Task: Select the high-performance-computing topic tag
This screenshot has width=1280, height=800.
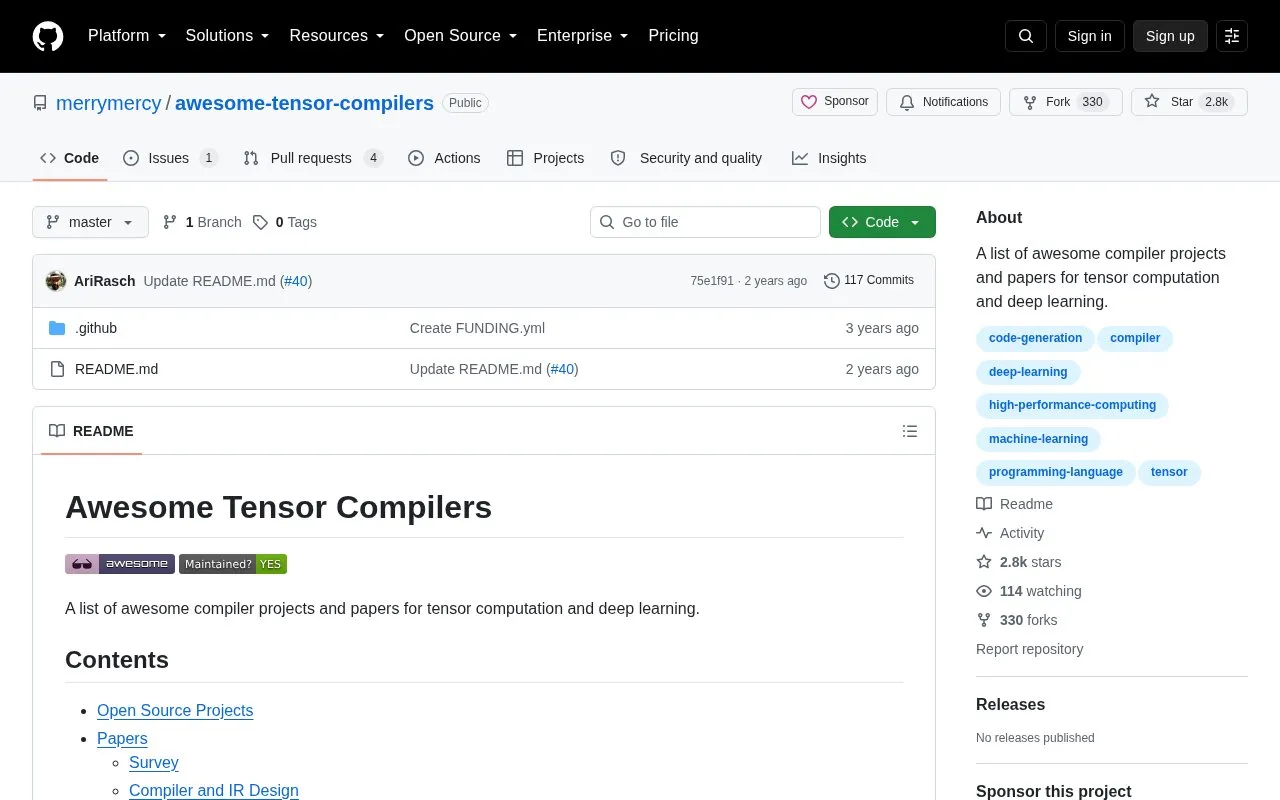Action: click(x=1072, y=405)
